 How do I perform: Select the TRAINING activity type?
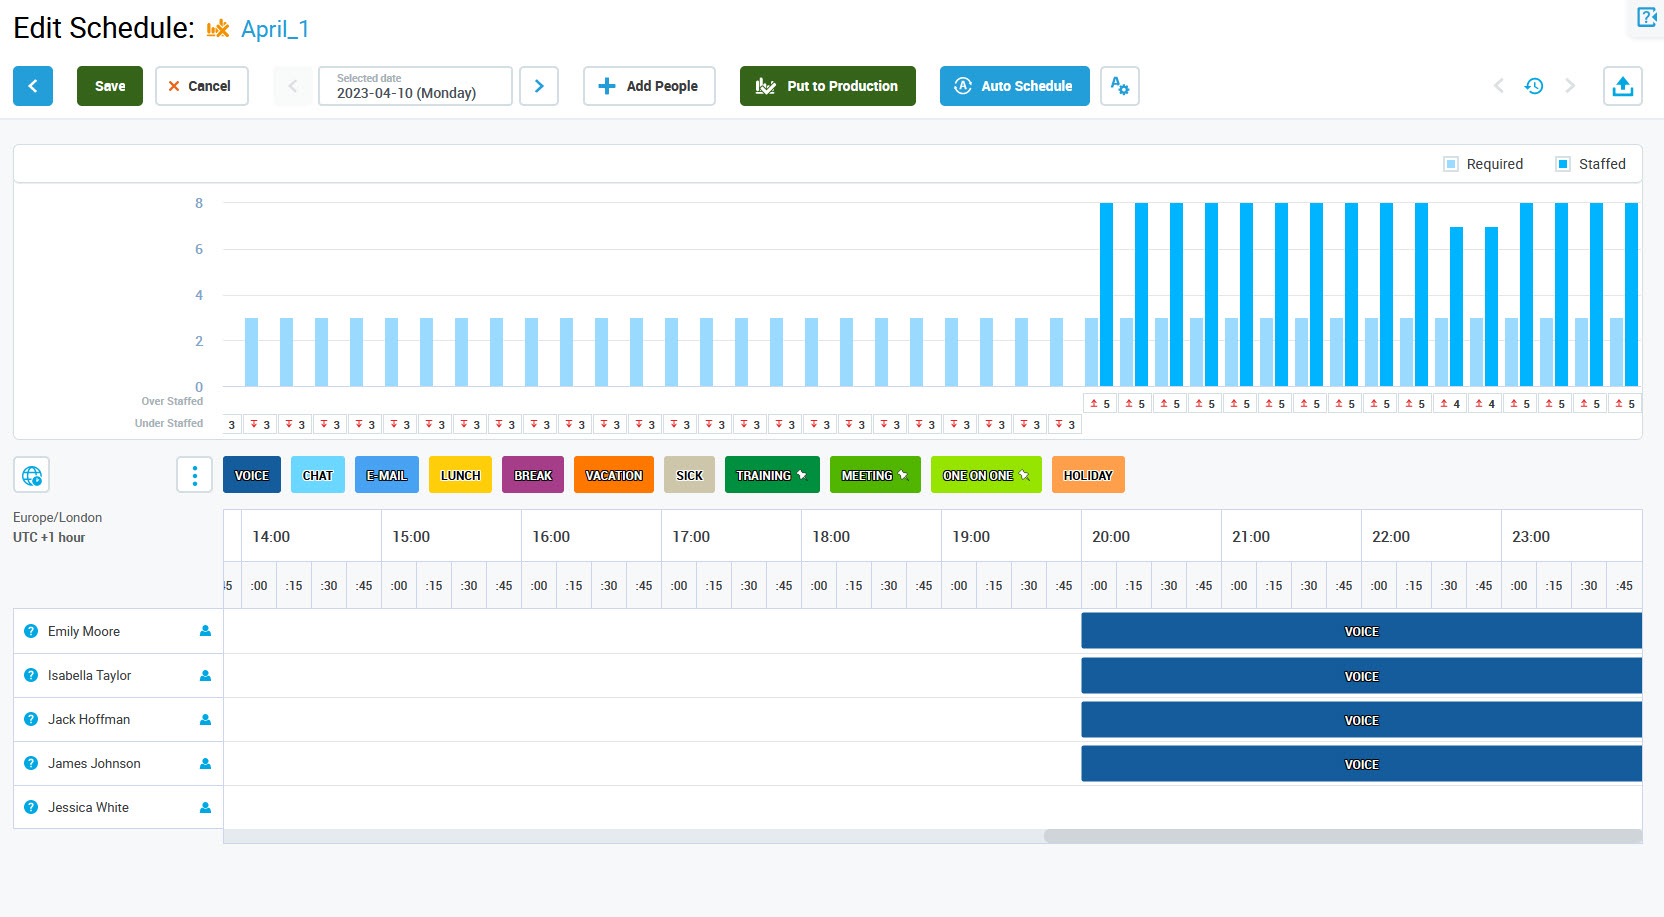click(x=771, y=475)
